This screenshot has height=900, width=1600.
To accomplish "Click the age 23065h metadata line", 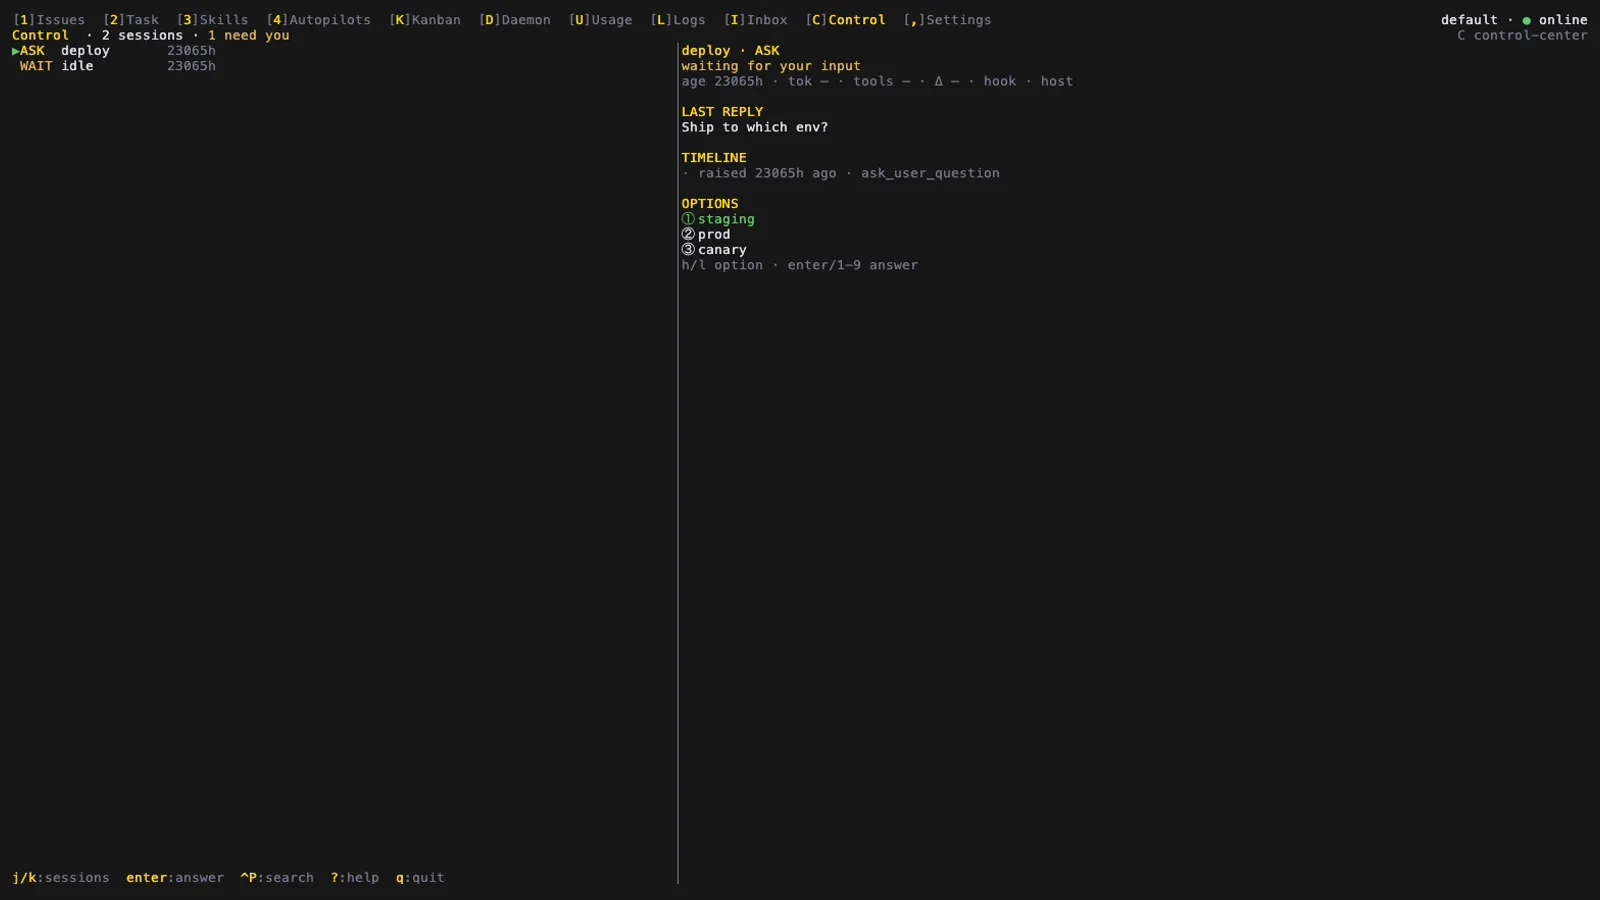I will coord(877,82).
